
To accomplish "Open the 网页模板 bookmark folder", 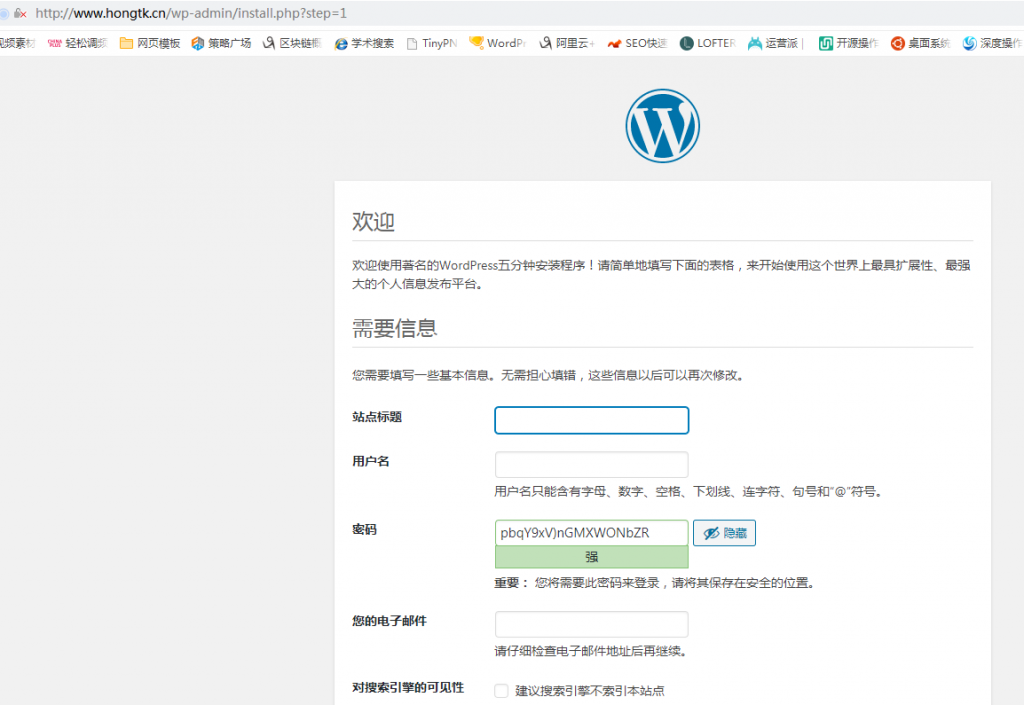I will point(150,43).
